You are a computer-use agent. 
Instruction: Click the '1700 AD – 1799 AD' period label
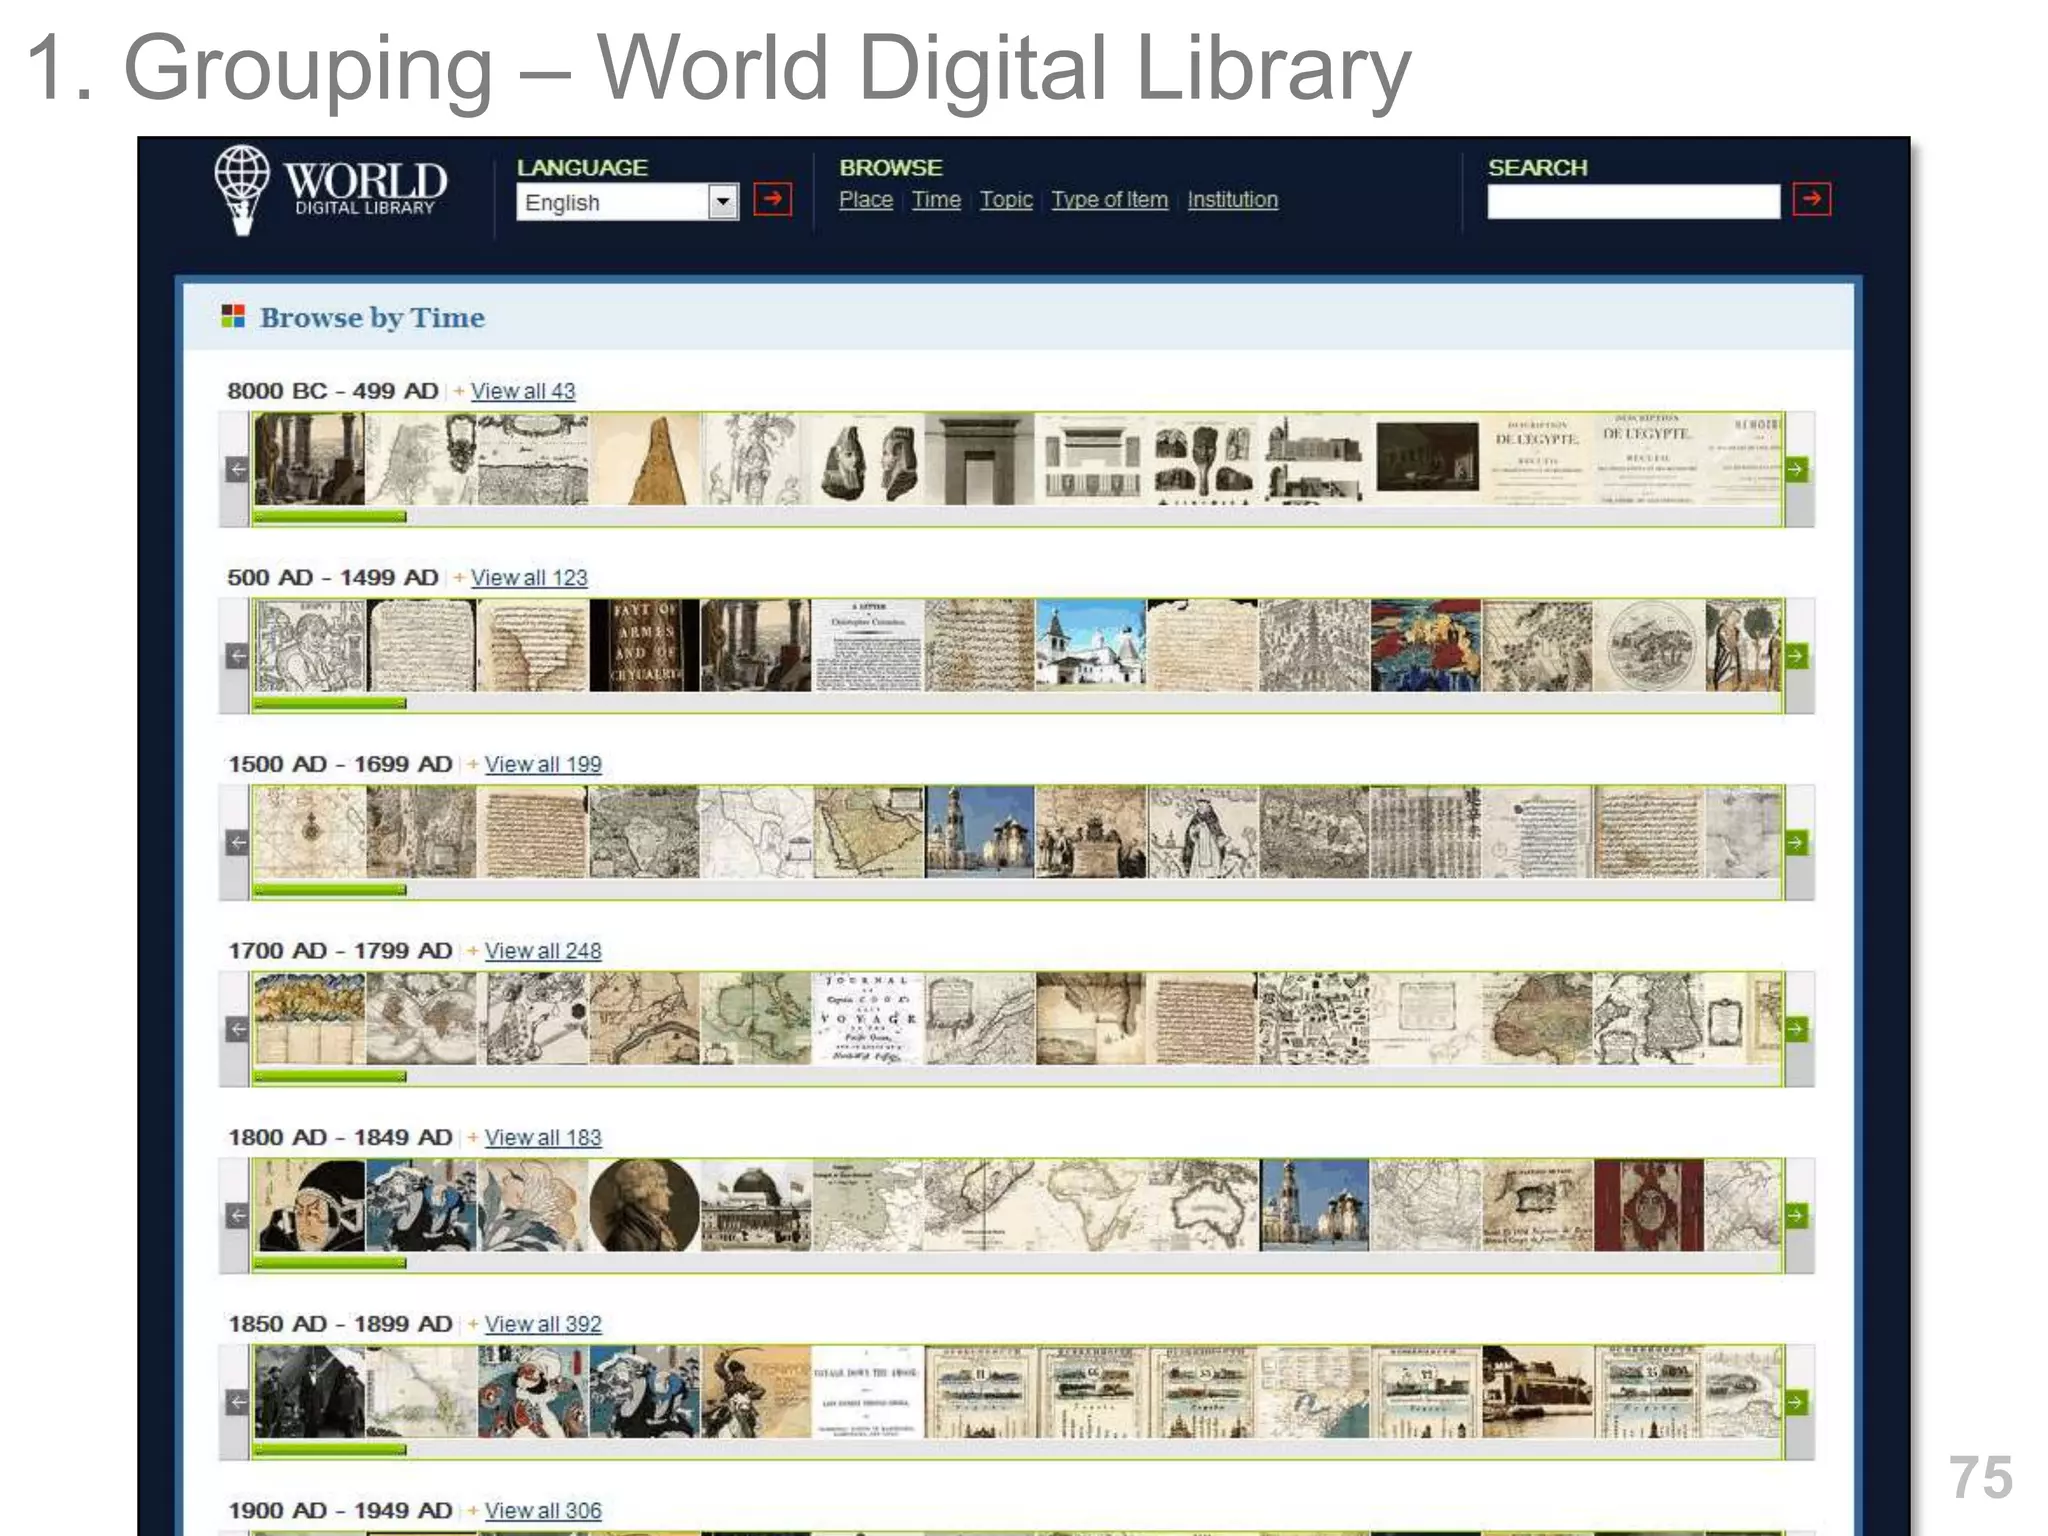coord(340,951)
